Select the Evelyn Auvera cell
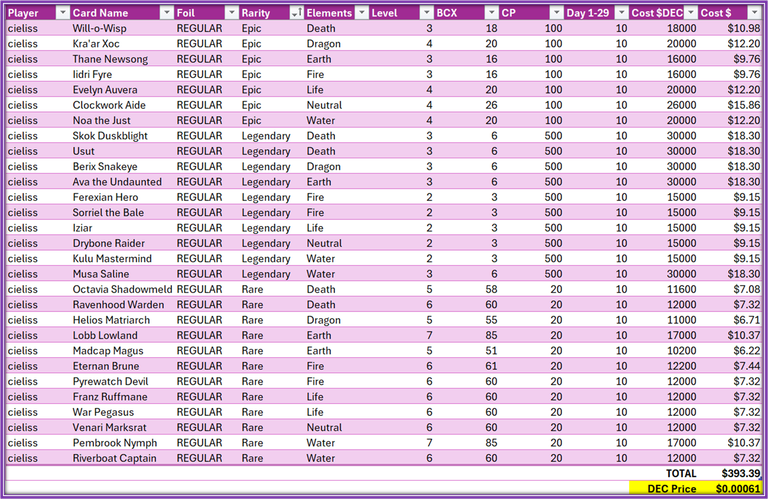This screenshot has height=499, width=768. coord(122,90)
